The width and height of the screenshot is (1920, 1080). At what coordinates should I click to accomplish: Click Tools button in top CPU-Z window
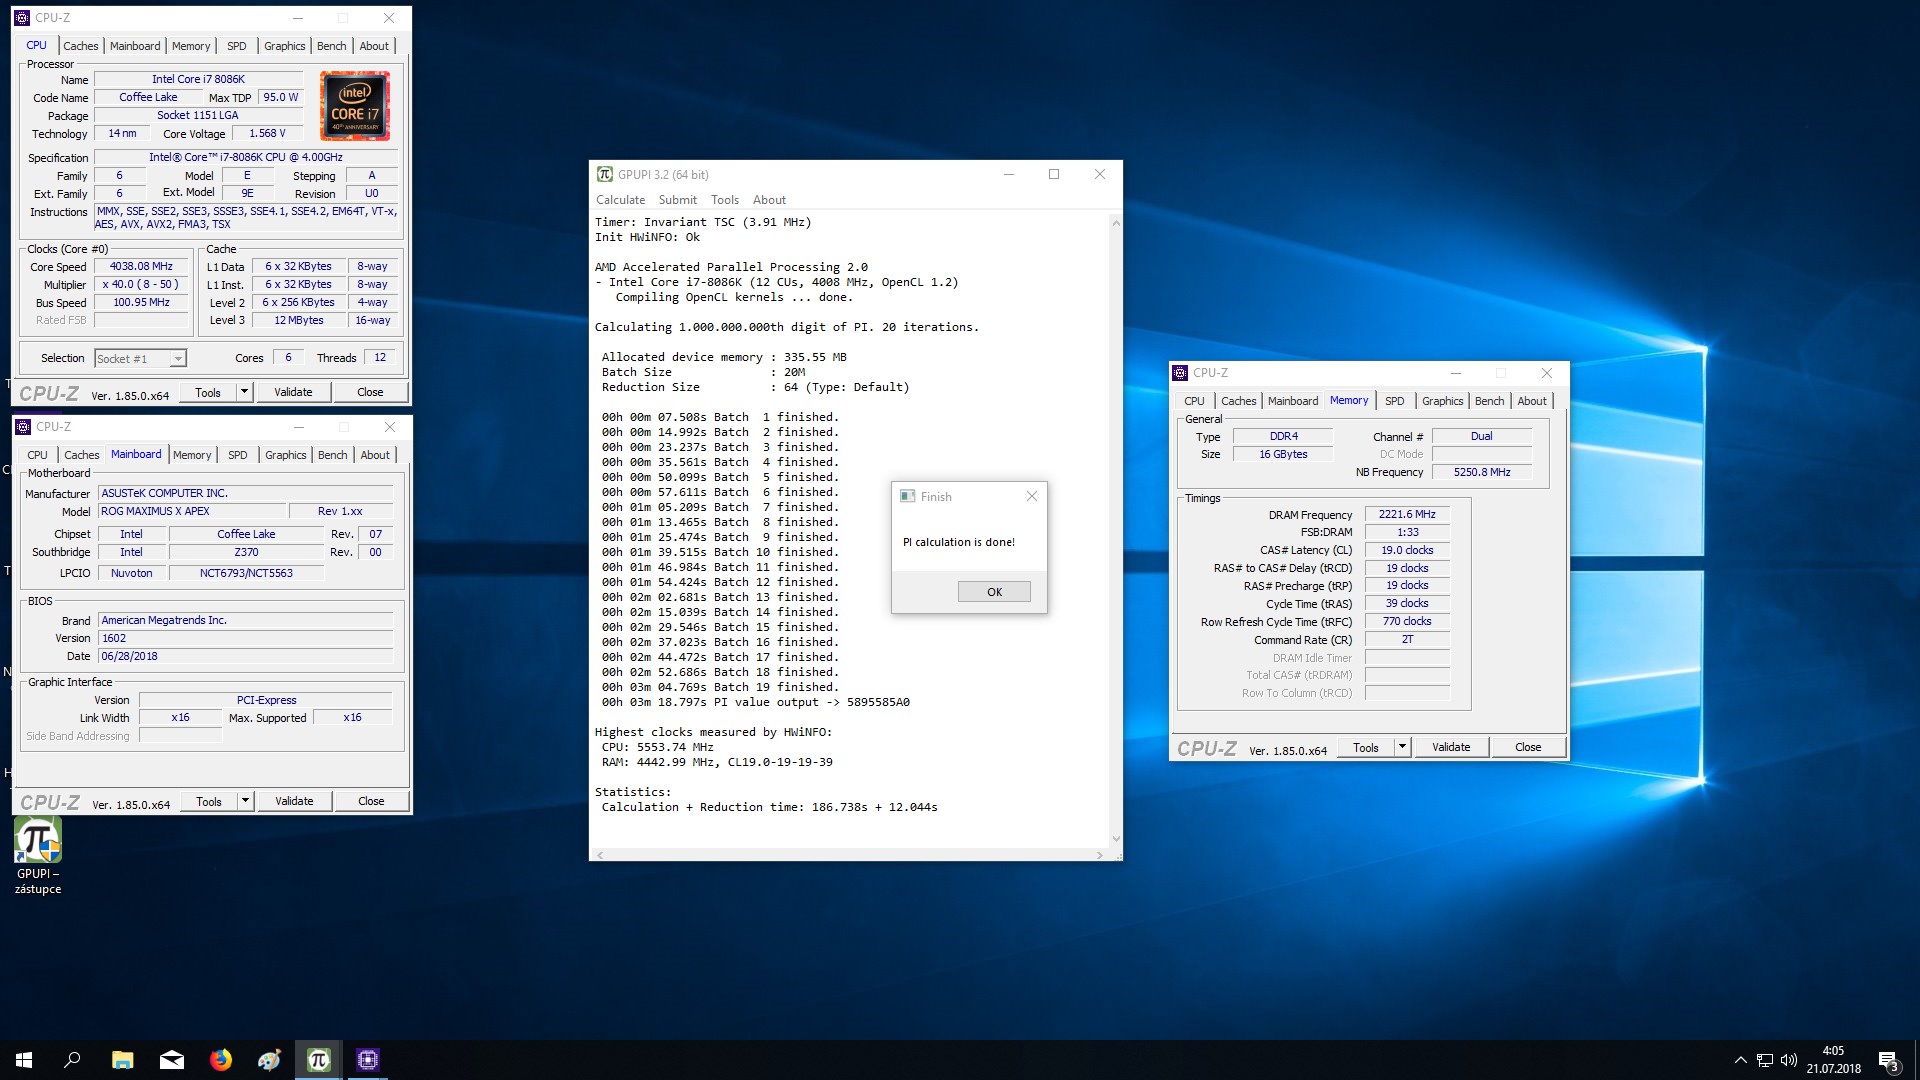pyautogui.click(x=208, y=392)
